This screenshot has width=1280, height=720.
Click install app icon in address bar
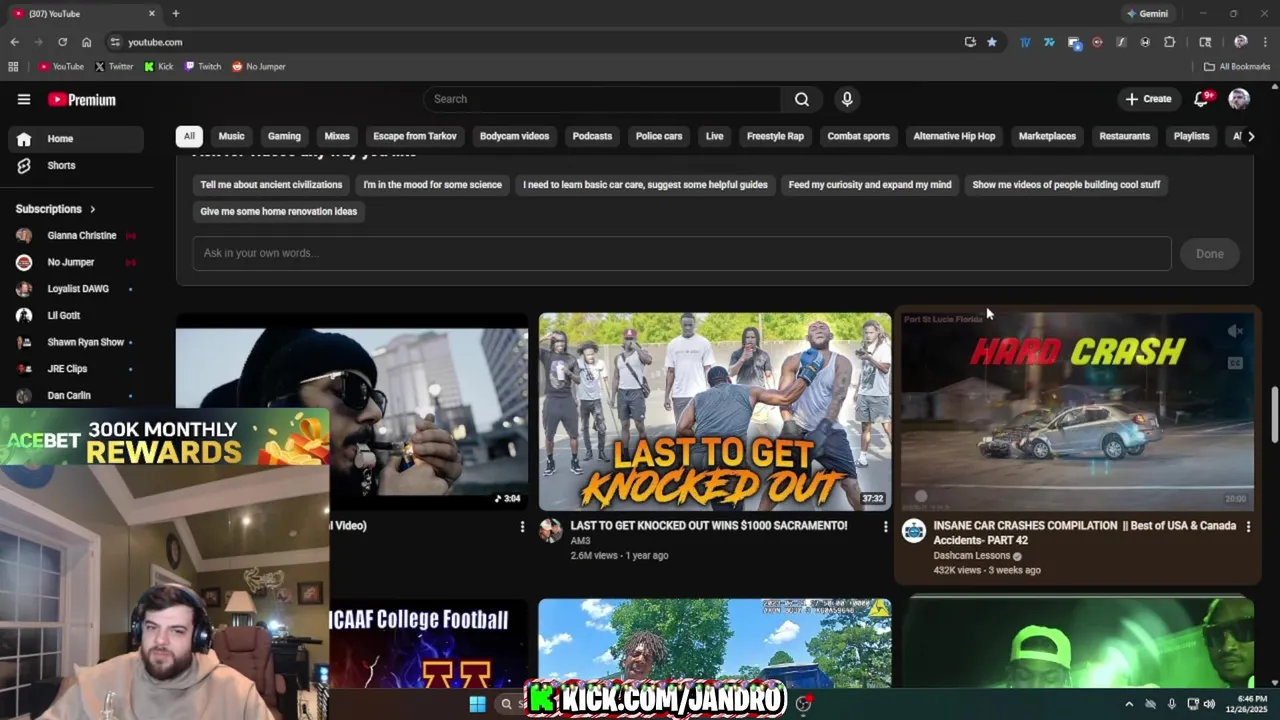[x=970, y=42]
